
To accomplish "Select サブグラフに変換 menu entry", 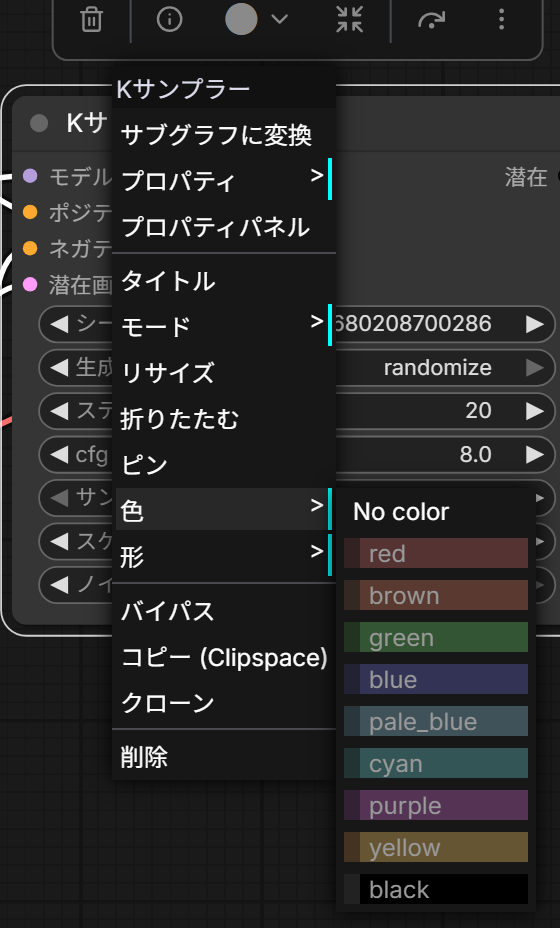I will pos(224,135).
